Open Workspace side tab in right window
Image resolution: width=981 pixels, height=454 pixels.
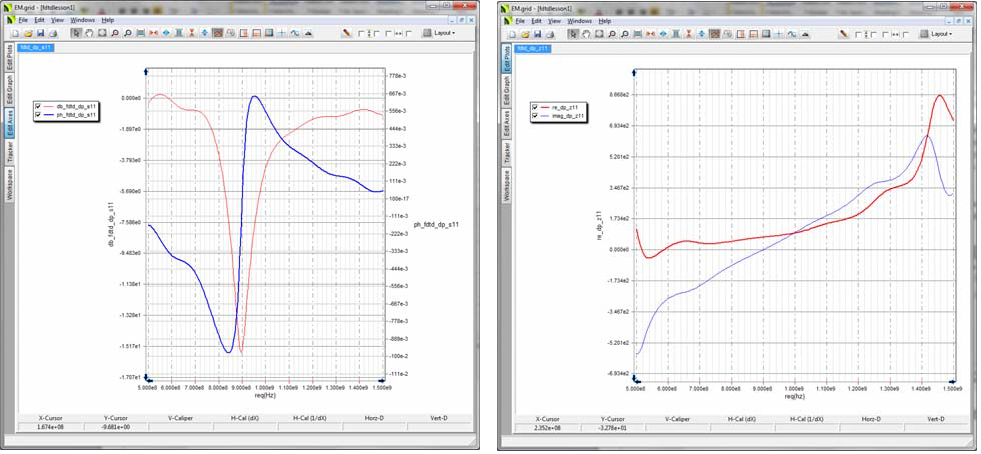tap(506, 185)
